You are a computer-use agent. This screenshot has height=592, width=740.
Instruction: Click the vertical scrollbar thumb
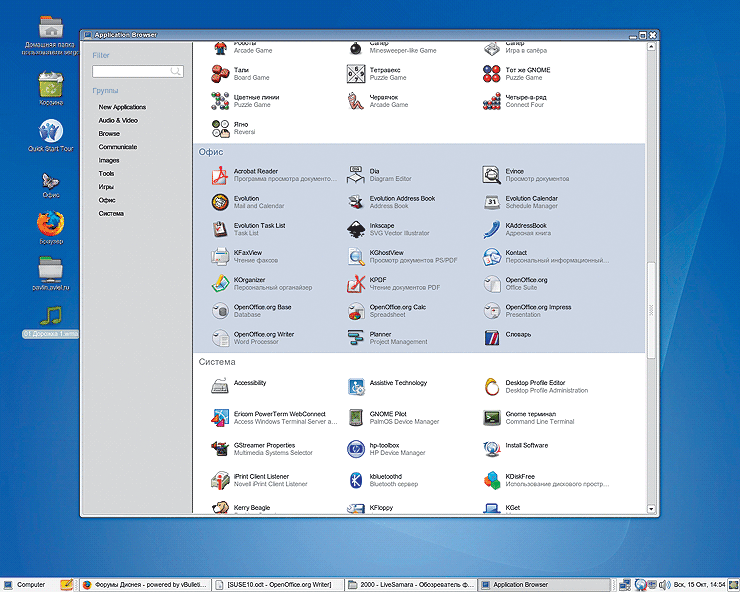pyautogui.click(x=651, y=310)
